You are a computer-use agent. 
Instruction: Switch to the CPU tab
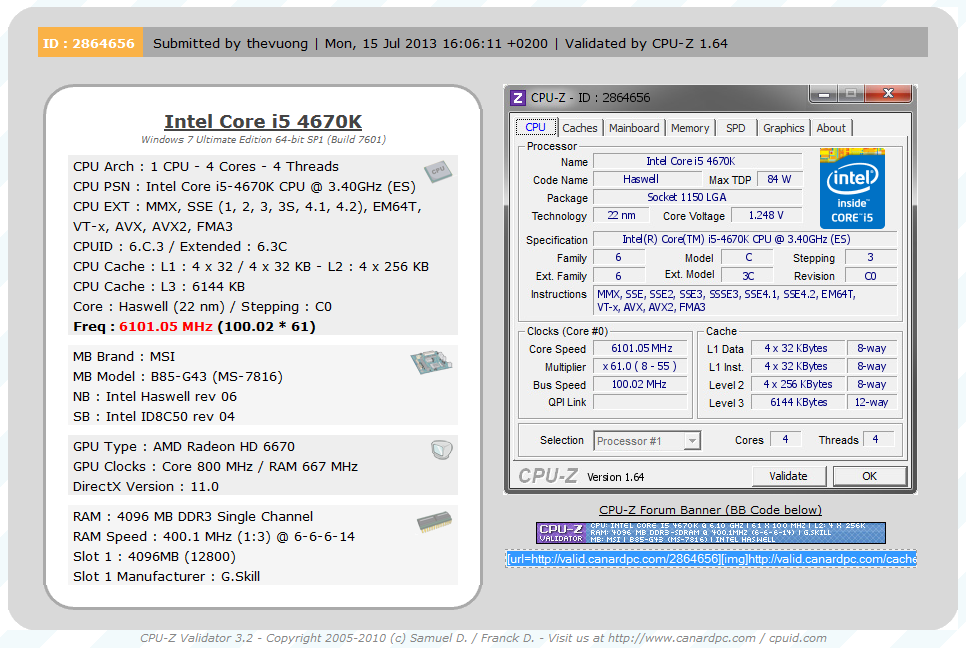535,127
